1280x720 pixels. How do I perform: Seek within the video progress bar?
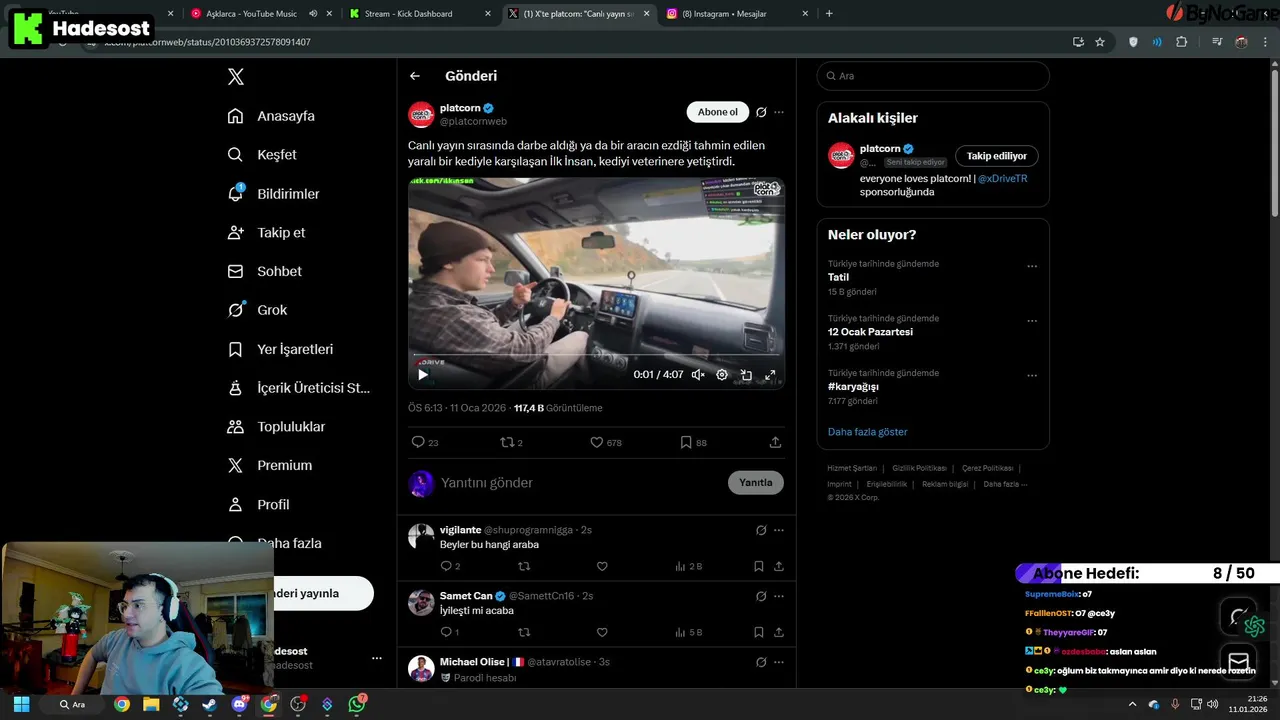coord(597,355)
